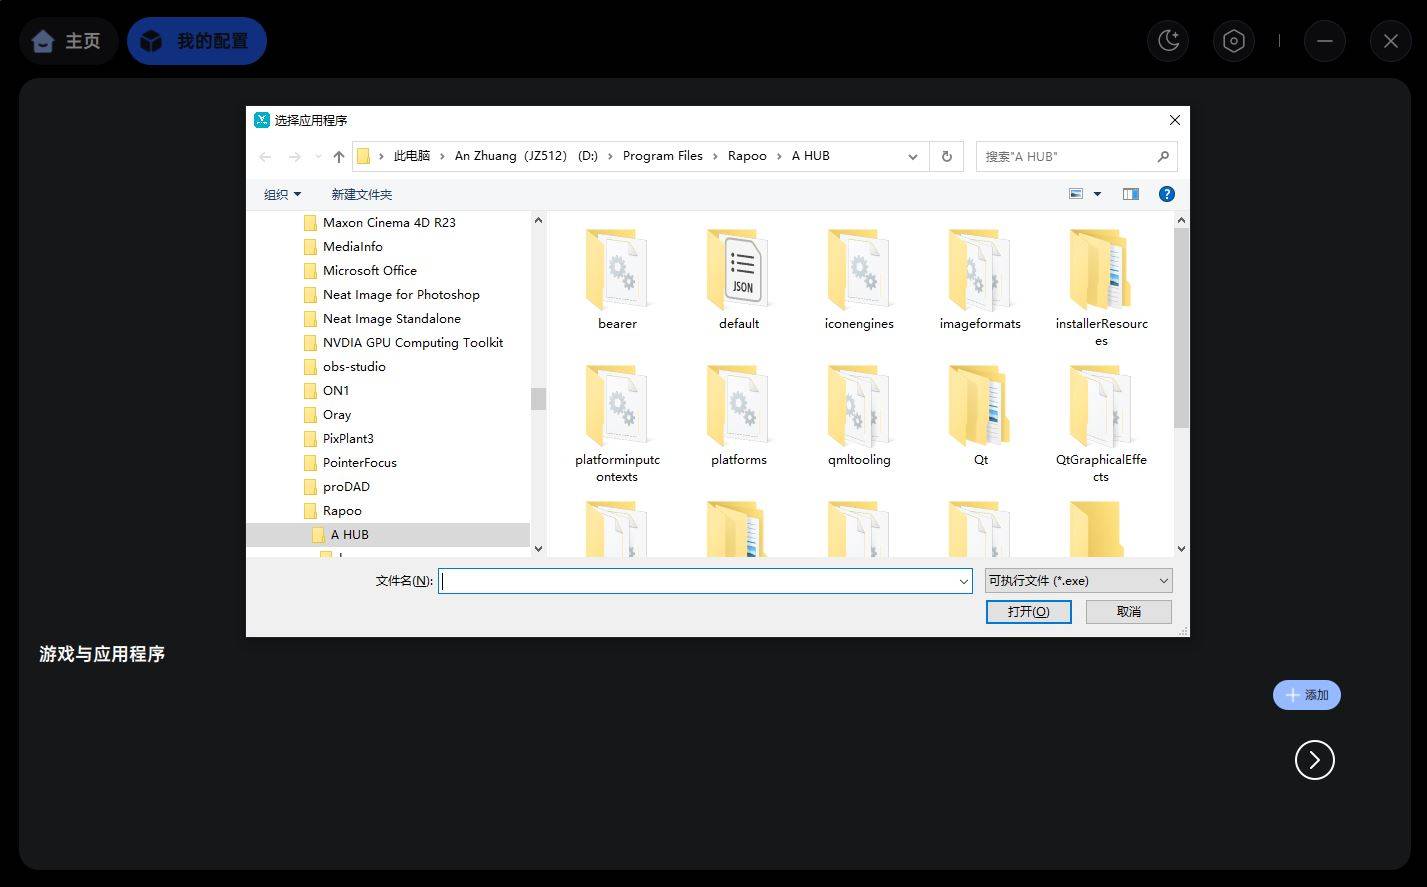This screenshot has height=887, width=1427.
Task: Toggle the preview pane icon
Action: click(x=1131, y=194)
